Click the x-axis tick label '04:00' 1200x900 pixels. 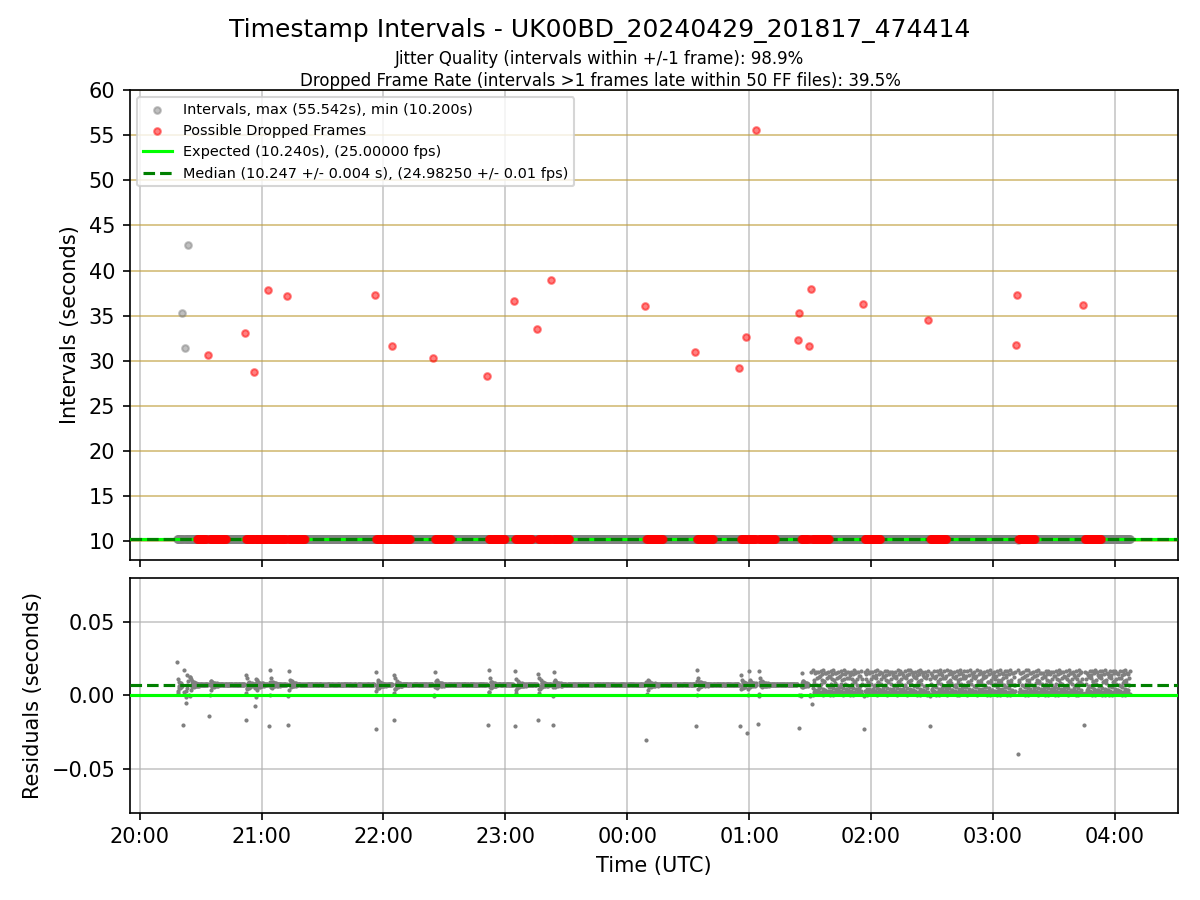point(1114,834)
